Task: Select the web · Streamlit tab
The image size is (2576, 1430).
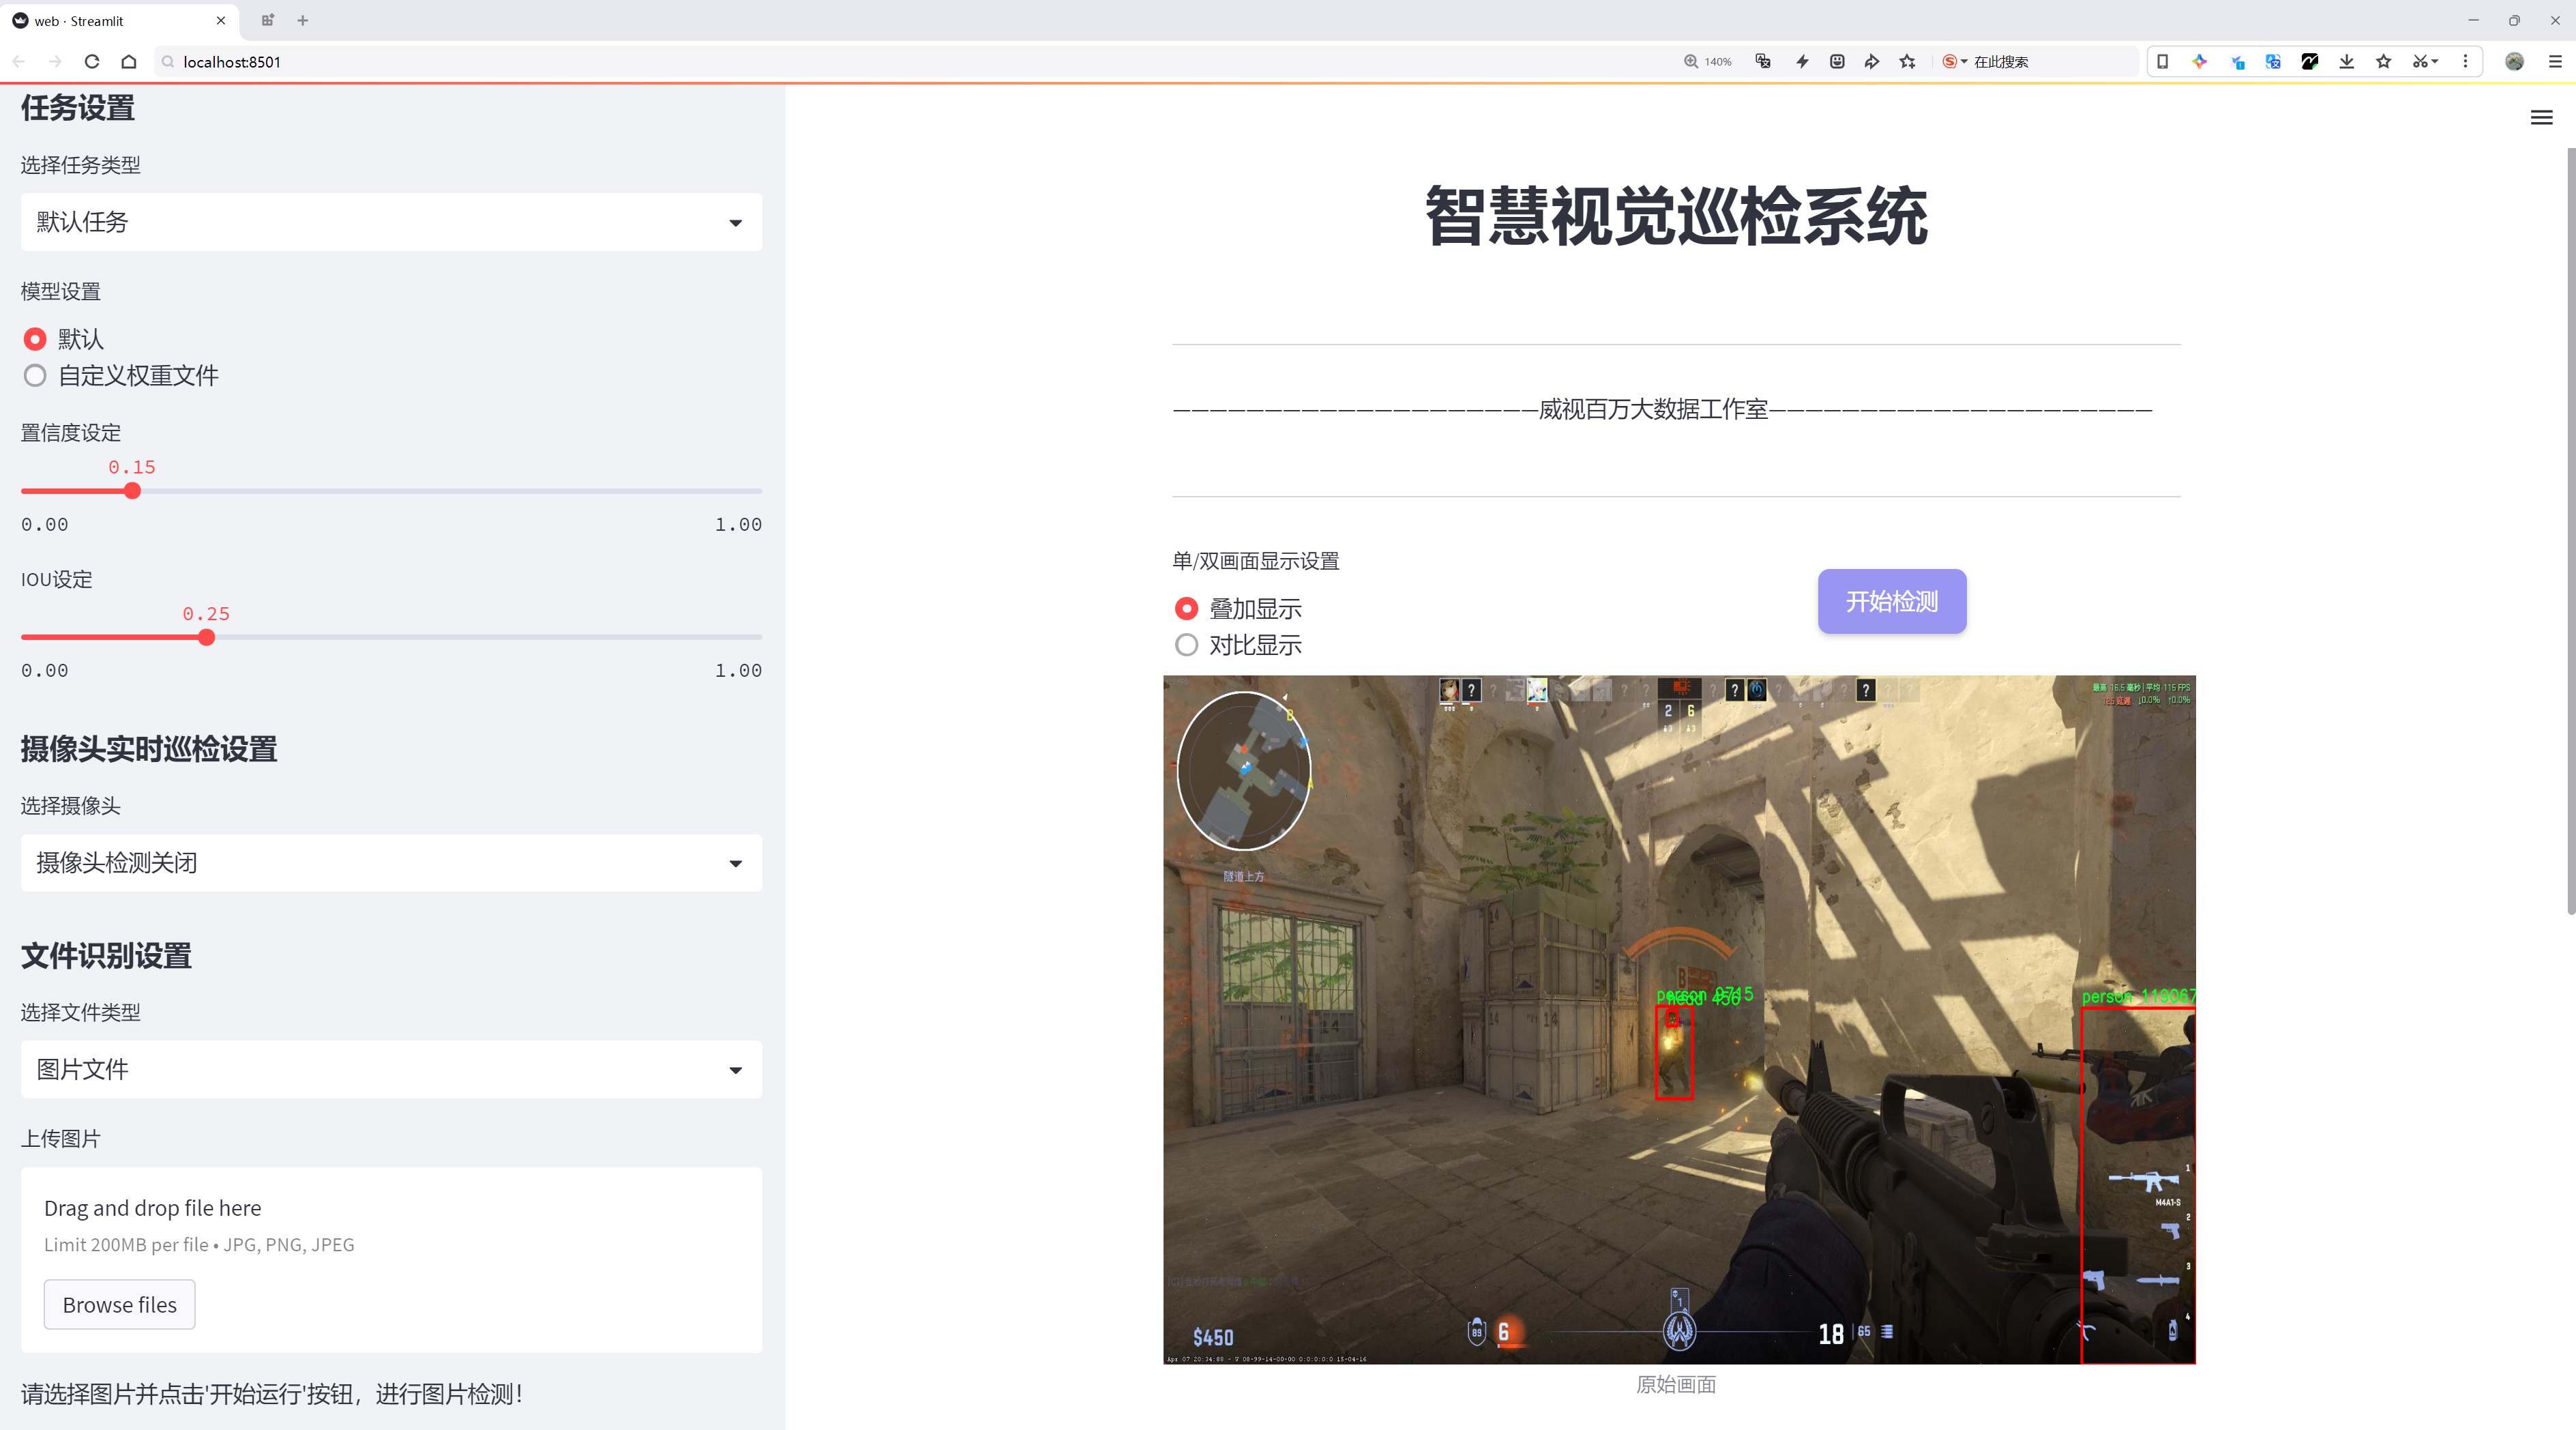Action: coord(118,20)
